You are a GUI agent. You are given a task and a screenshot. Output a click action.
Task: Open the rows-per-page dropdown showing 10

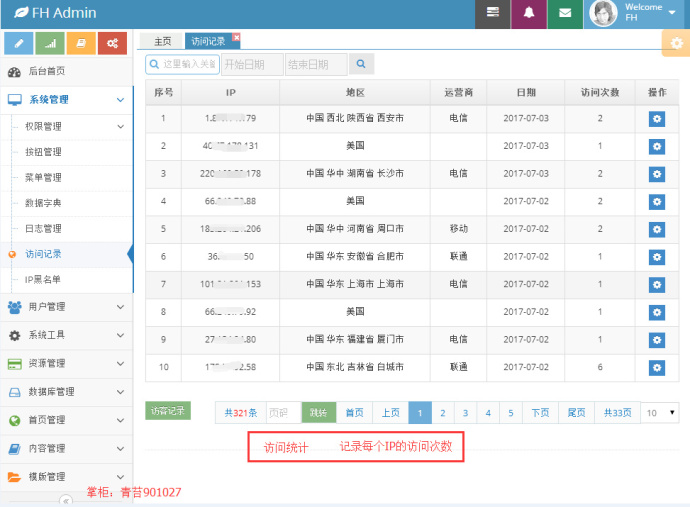pos(660,413)
